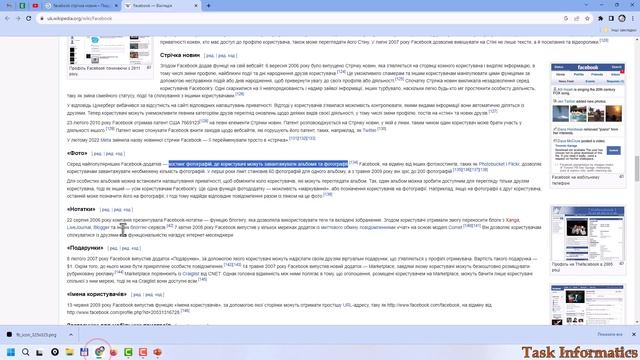Bookmark this page with the star icon
Image resolution: width=640 pixels, height=360 pixels.
point(587,18)
